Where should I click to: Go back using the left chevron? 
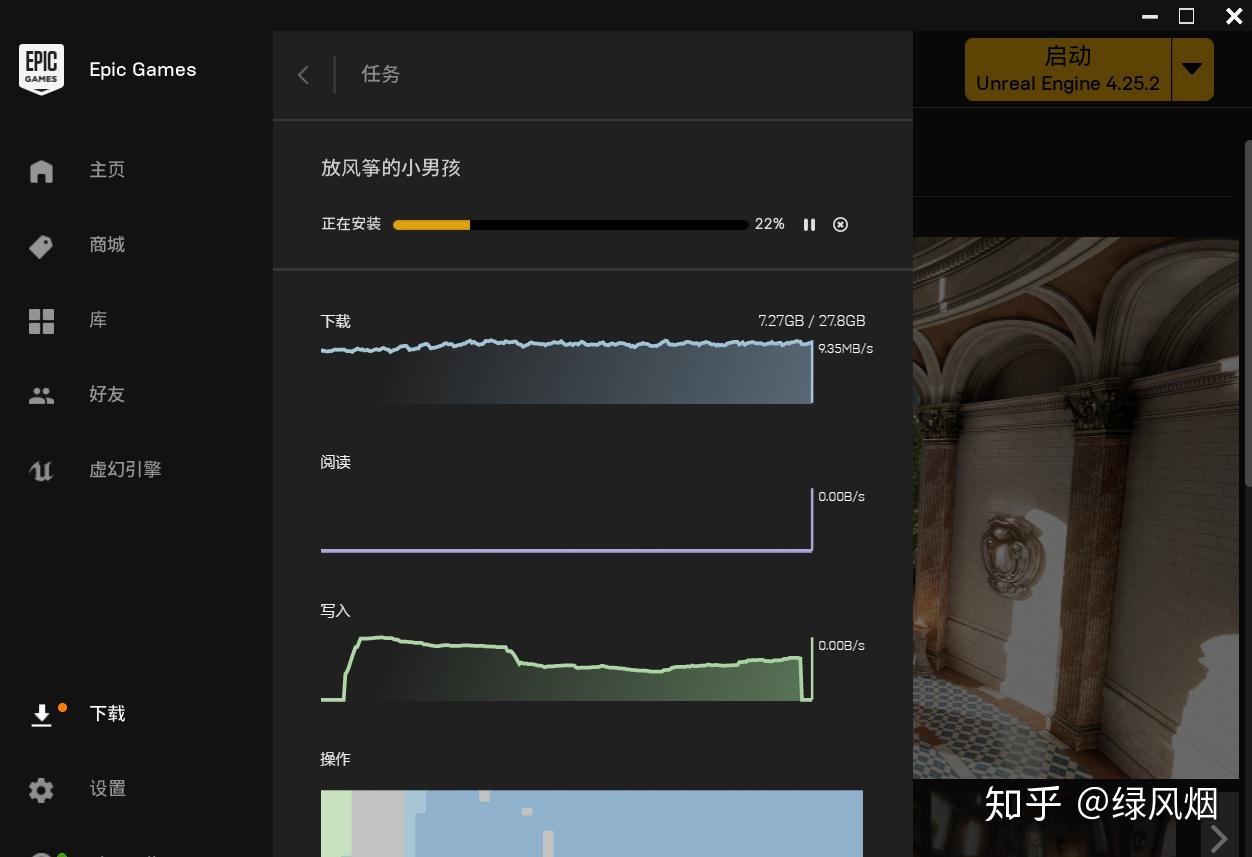[x=303, y=75]
